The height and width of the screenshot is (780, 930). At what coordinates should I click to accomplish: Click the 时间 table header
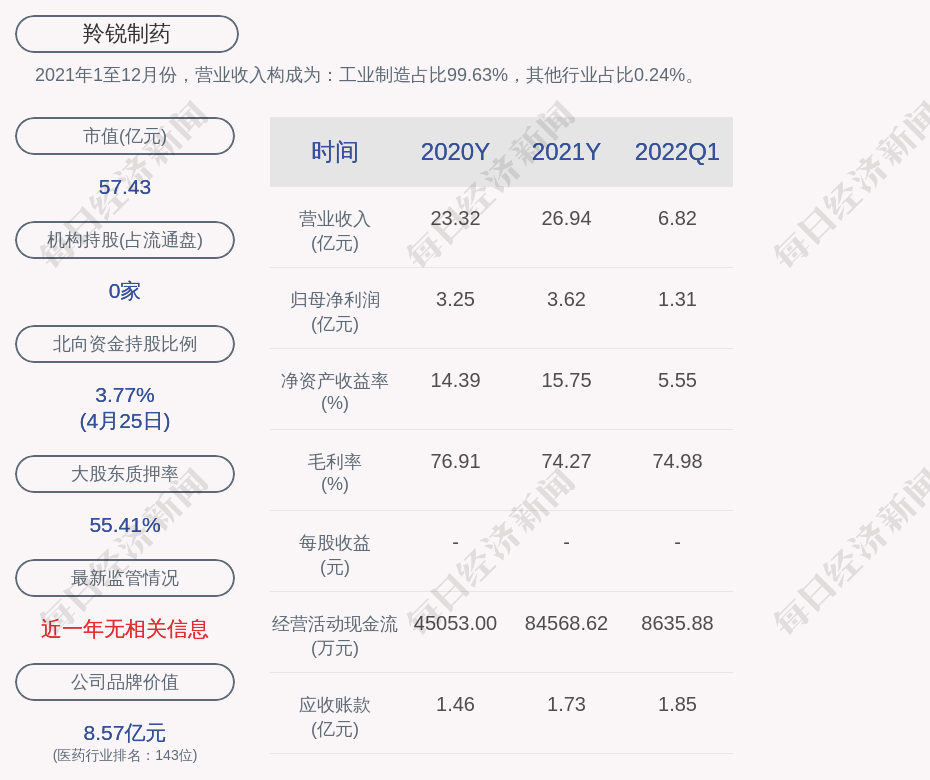(x=335, y=152)
